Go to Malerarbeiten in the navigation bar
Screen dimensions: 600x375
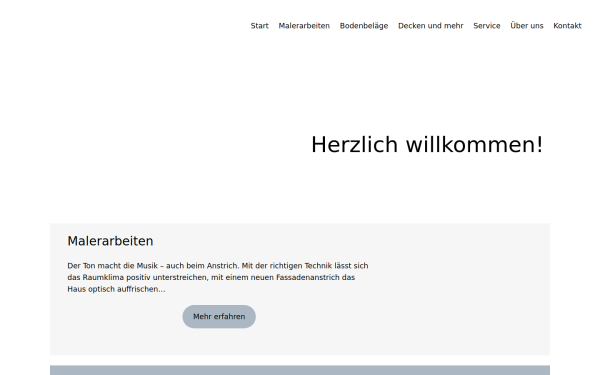tap(304, 26)
